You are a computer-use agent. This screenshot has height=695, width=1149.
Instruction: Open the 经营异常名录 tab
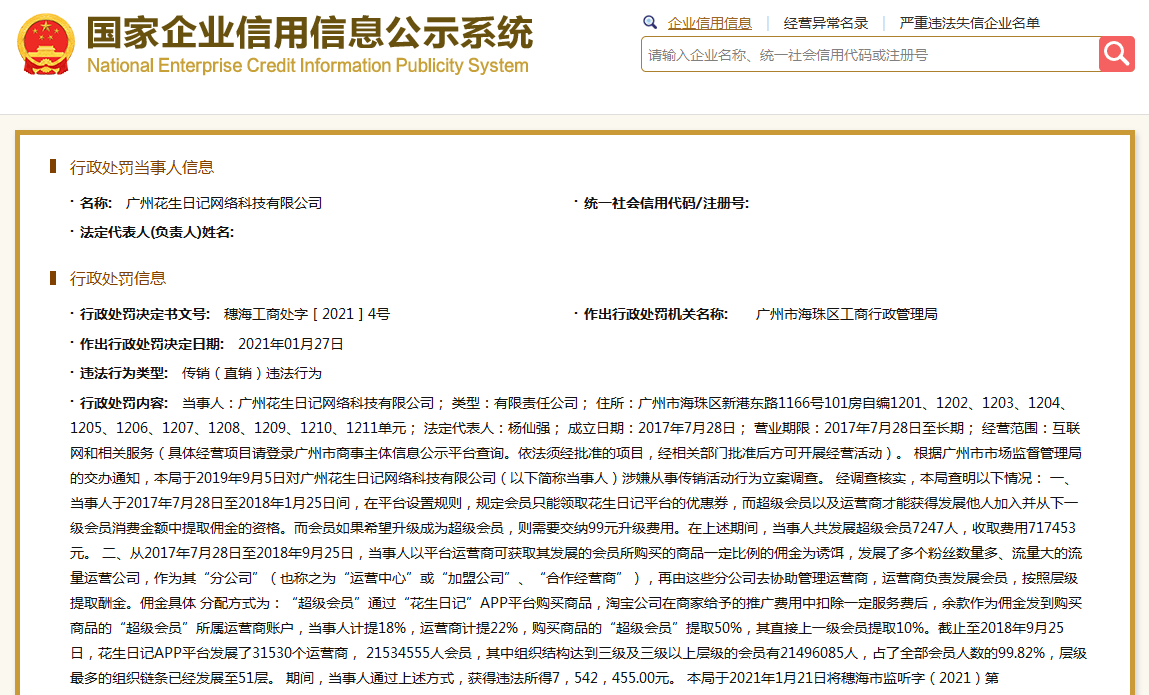pyautogui.click(x=826, y=23)
